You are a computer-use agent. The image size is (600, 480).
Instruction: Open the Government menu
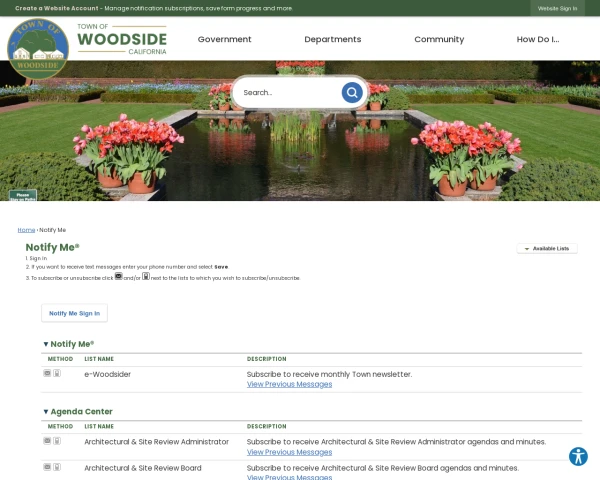pos(225,39)
